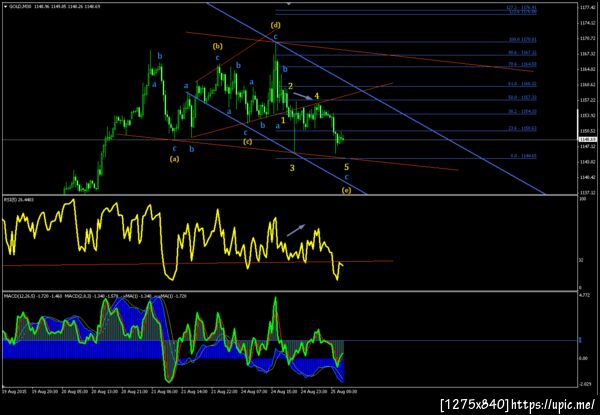The image size is (600, 415).
Task: Click the 1137.12 price axis value
Action: [x=586, y=192]
